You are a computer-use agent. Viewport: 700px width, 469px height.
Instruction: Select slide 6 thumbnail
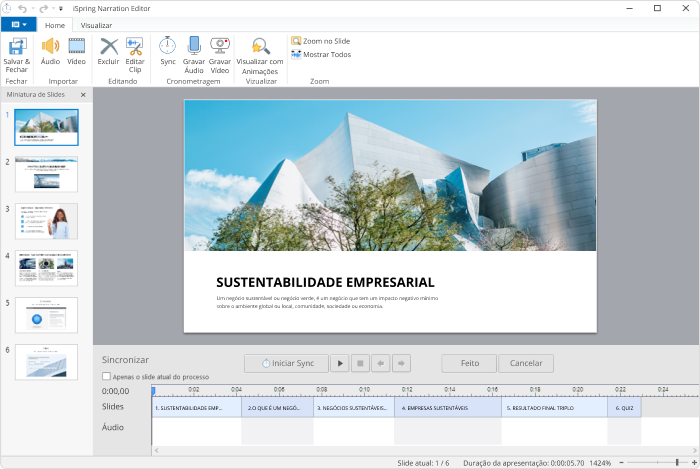coord(46,362)
